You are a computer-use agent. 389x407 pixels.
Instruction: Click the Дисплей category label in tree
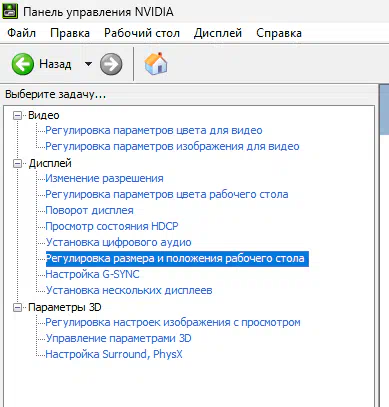[x=50, y=164]
